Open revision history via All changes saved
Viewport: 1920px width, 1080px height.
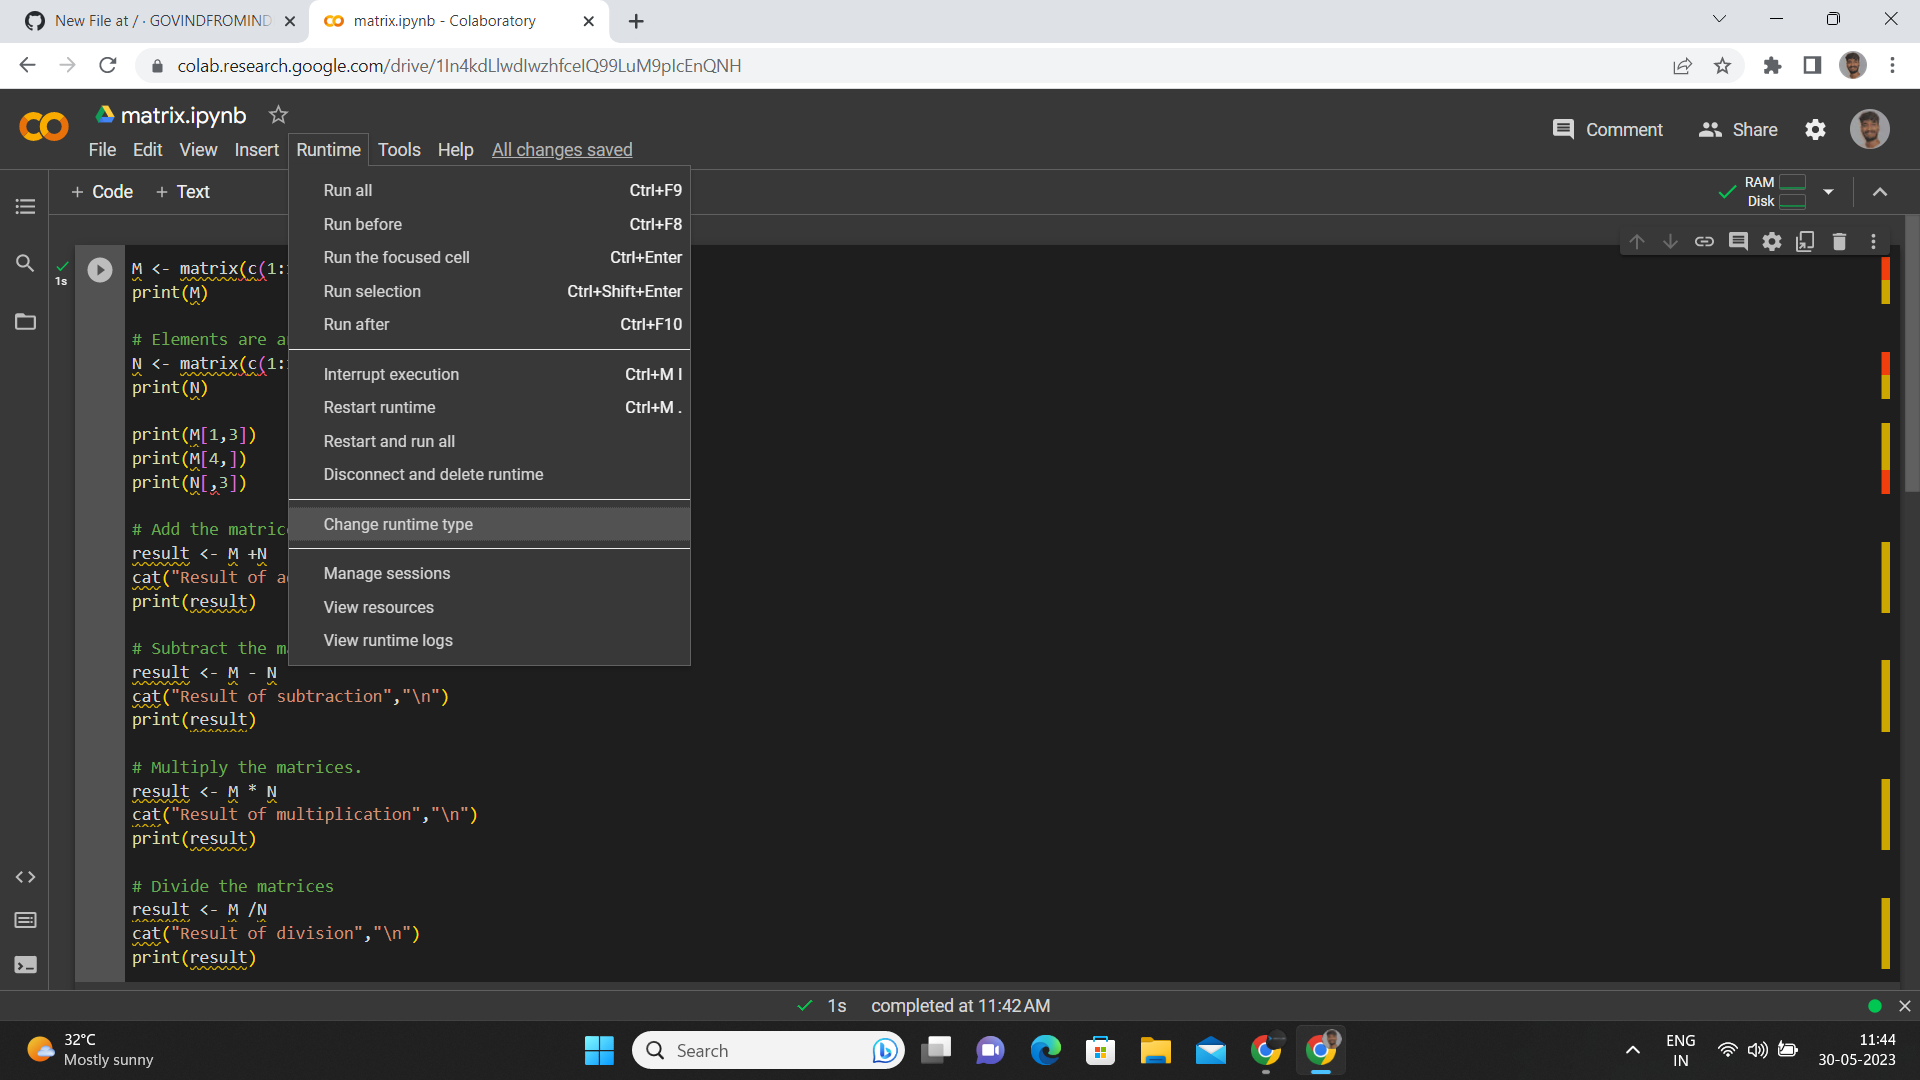[562, 149]
